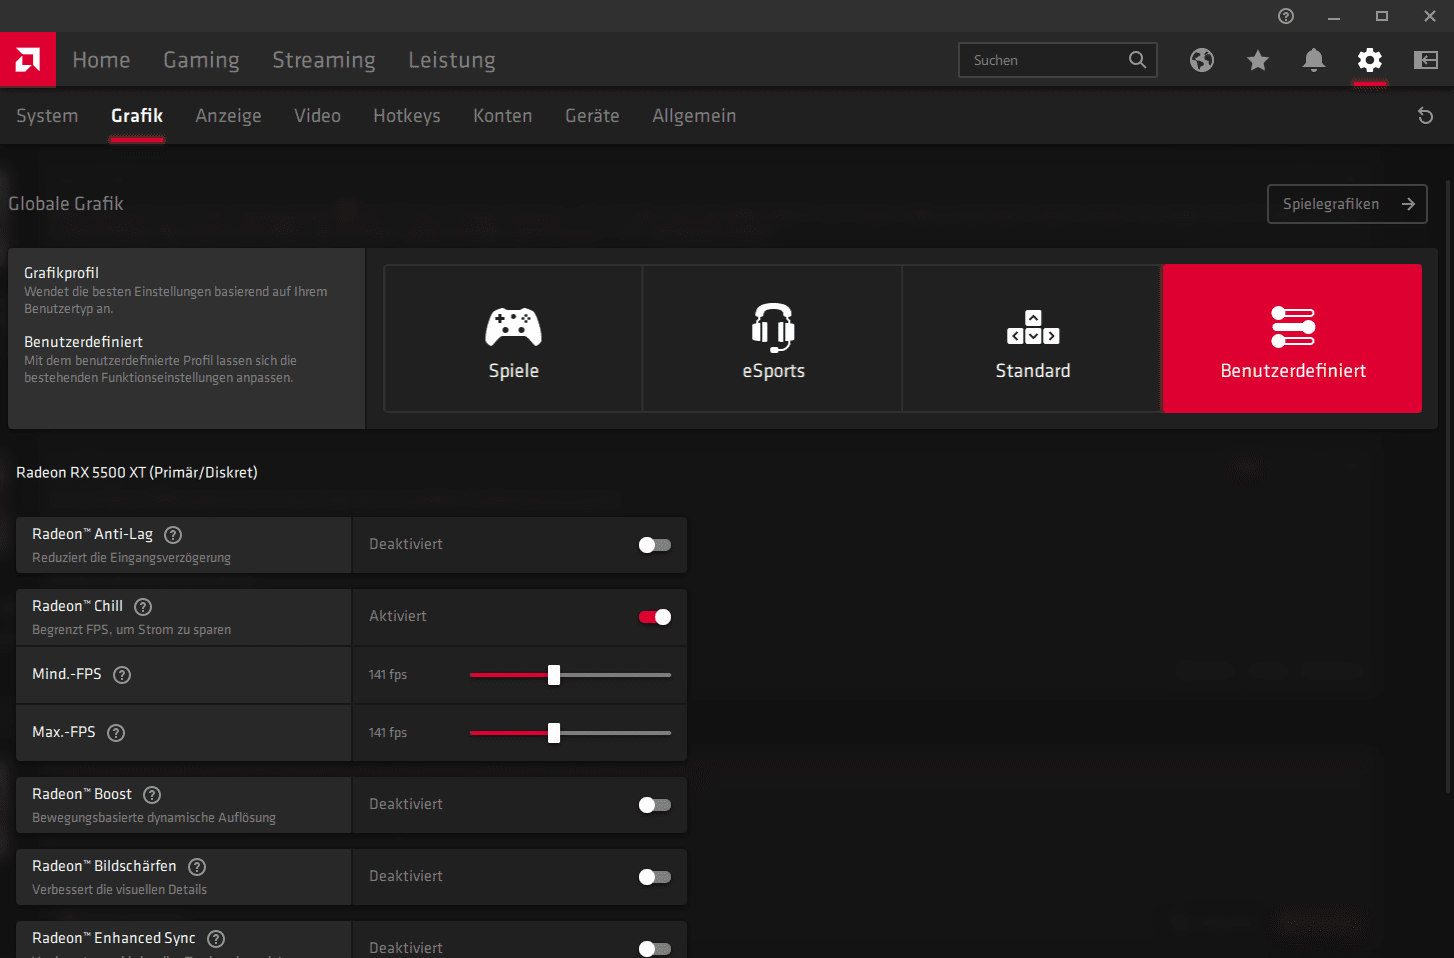This screenshot has height=958, width=1454.
Task: Show help for Radeon Boost
Action: 152,795
